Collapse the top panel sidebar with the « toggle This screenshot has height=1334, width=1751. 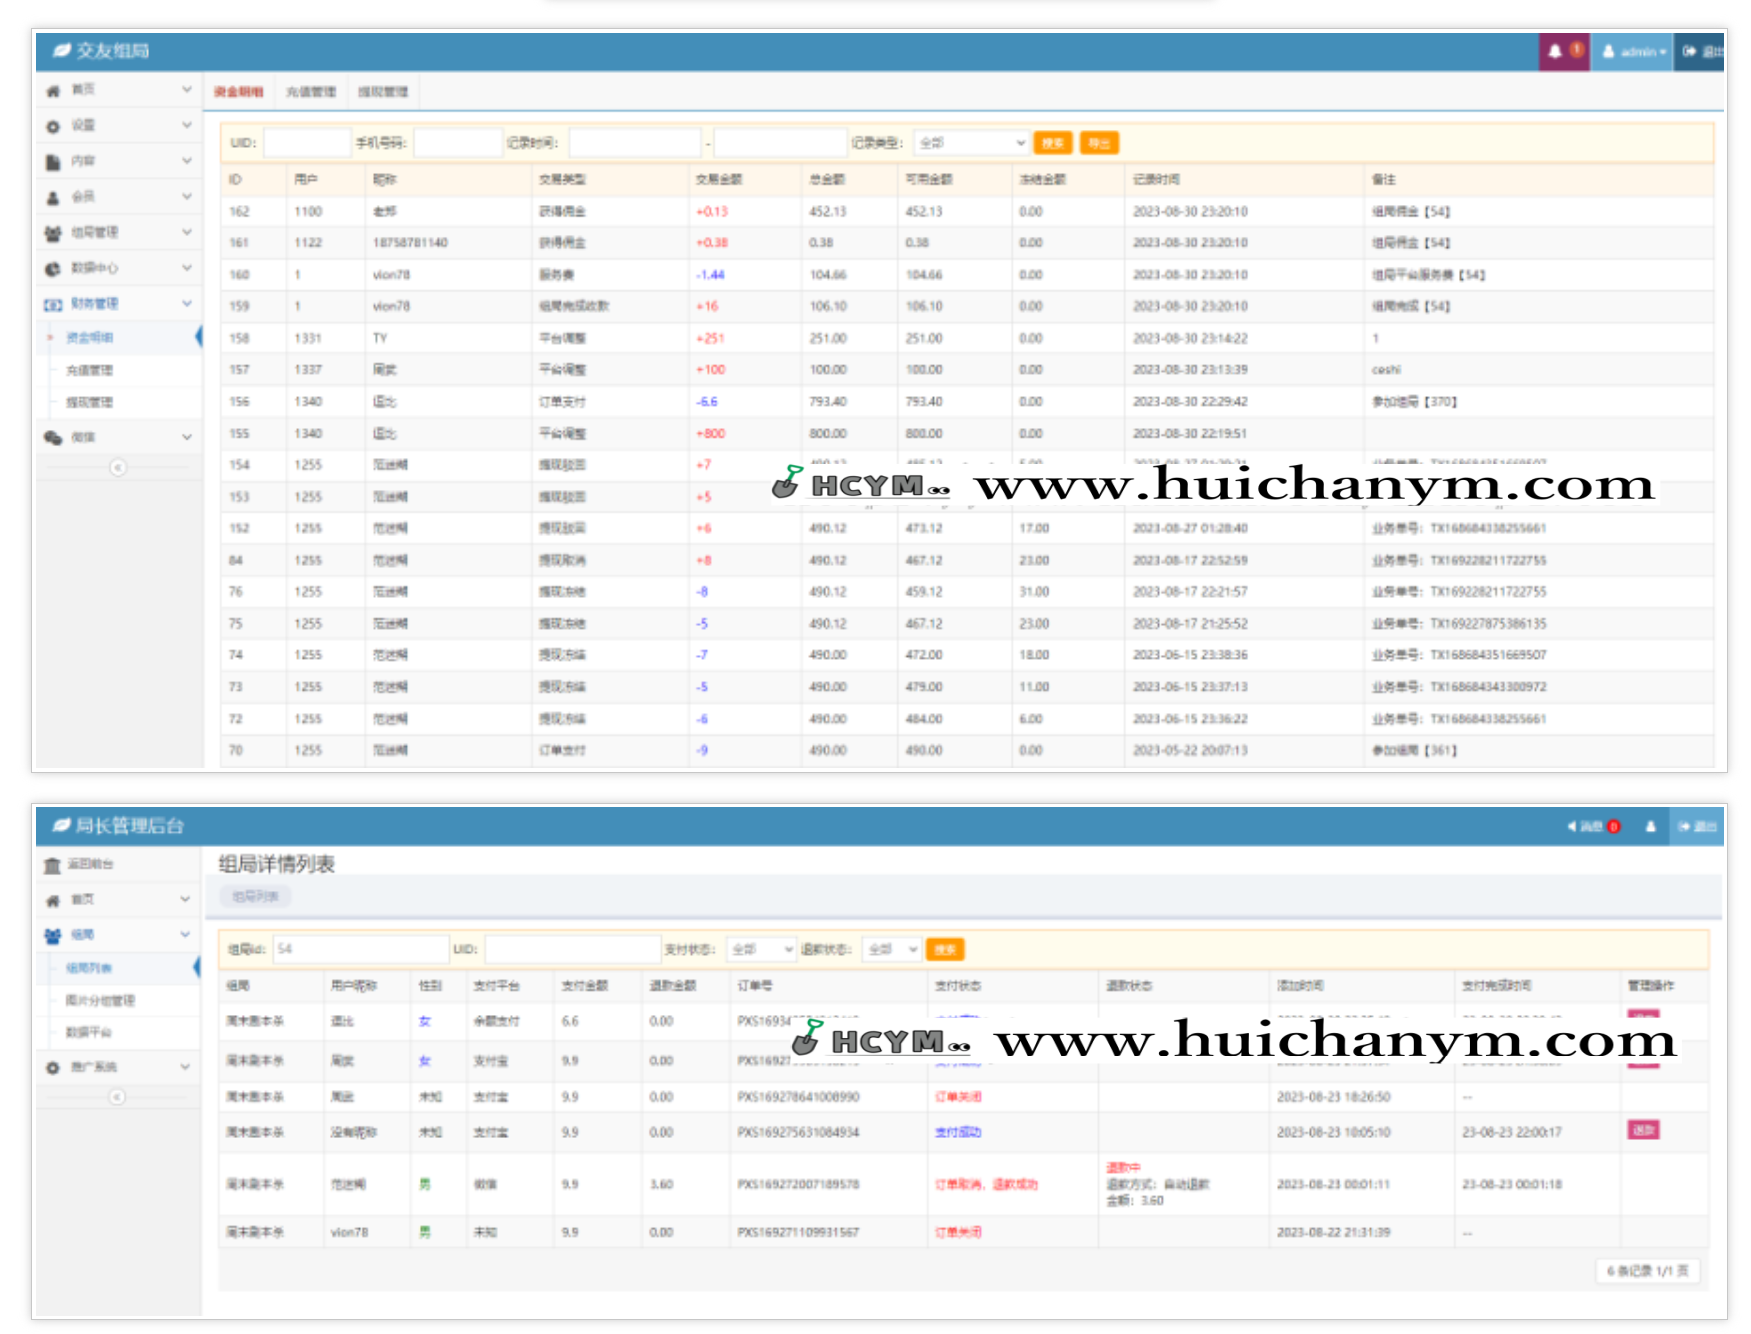(120, 466)
